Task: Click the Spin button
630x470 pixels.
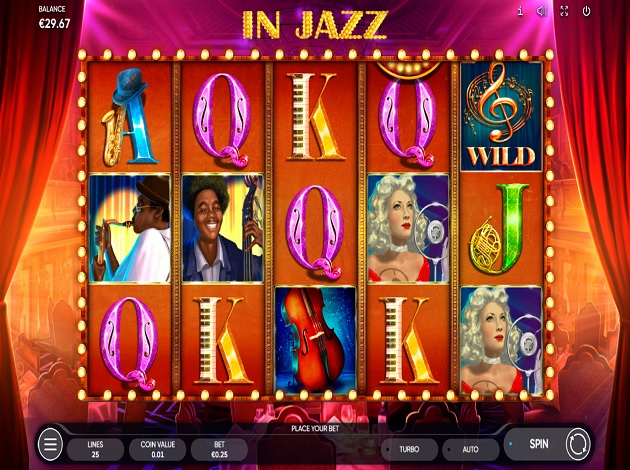Action: 539,444
